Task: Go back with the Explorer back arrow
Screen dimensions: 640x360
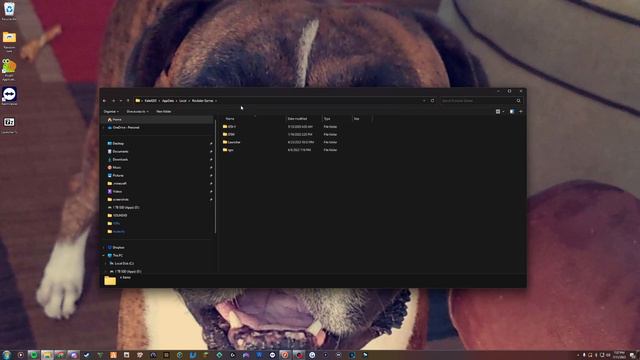Action: point(105,101)
